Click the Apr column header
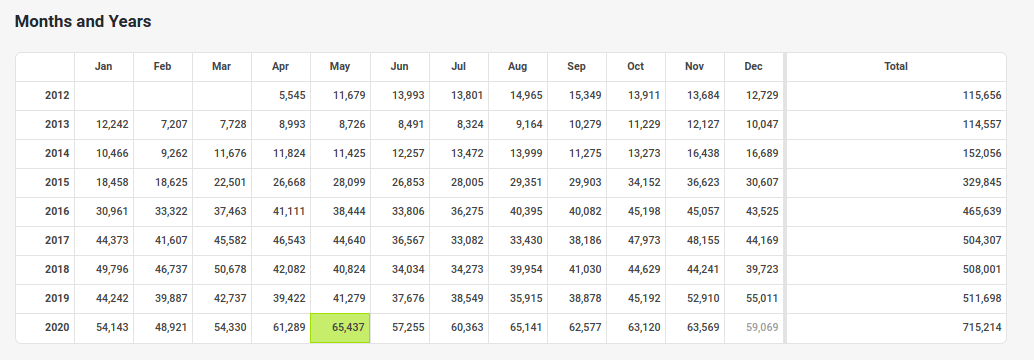This screenshot has width=1034, height=360. click(x=281, y=67)
